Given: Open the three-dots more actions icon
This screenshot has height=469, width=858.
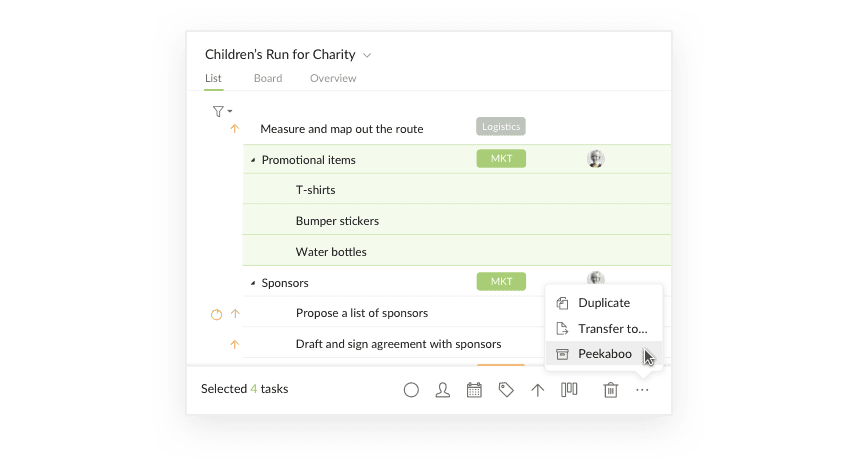Looking at the screenshot, I should point(642,390).
